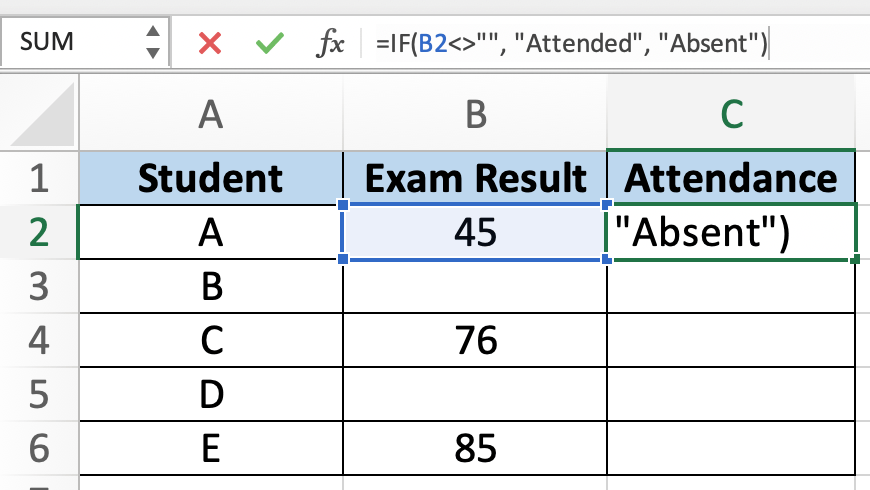Open the fx Insert Function dialog
Viewport: 870px width, 490px height.
[330, 43]
